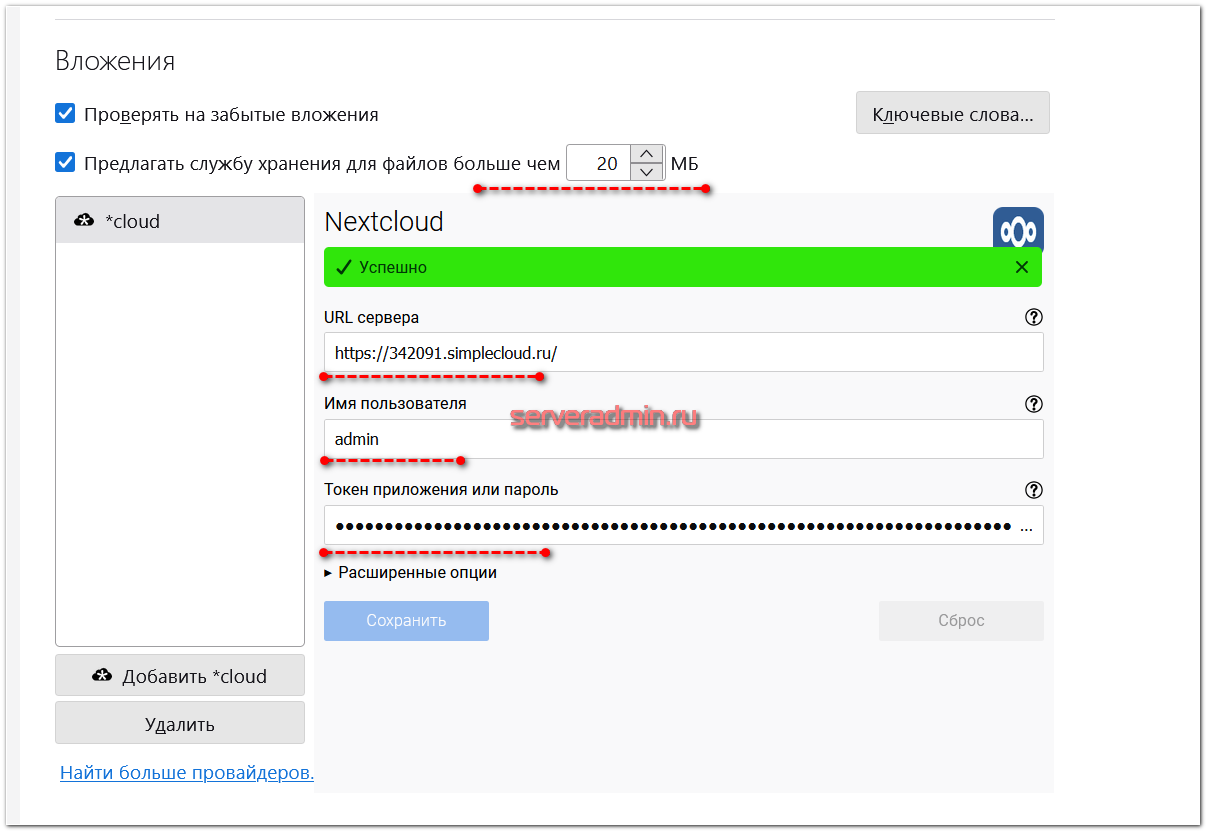Viewport: 1206px width, 831px height.
Task: Click cloud icon on Добавить *cloud button
Action: coord(102,676)
